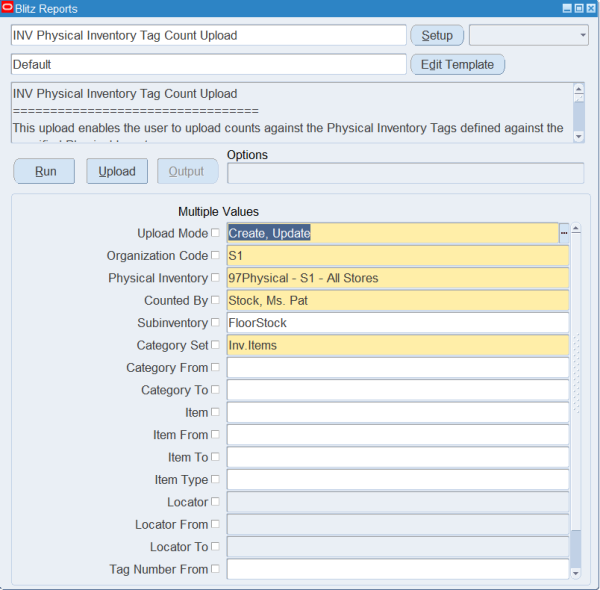Image resolution: width=600 pixels, height=590 pixels.
Task: Click the Upload Mode field
Action: (393, 233)
